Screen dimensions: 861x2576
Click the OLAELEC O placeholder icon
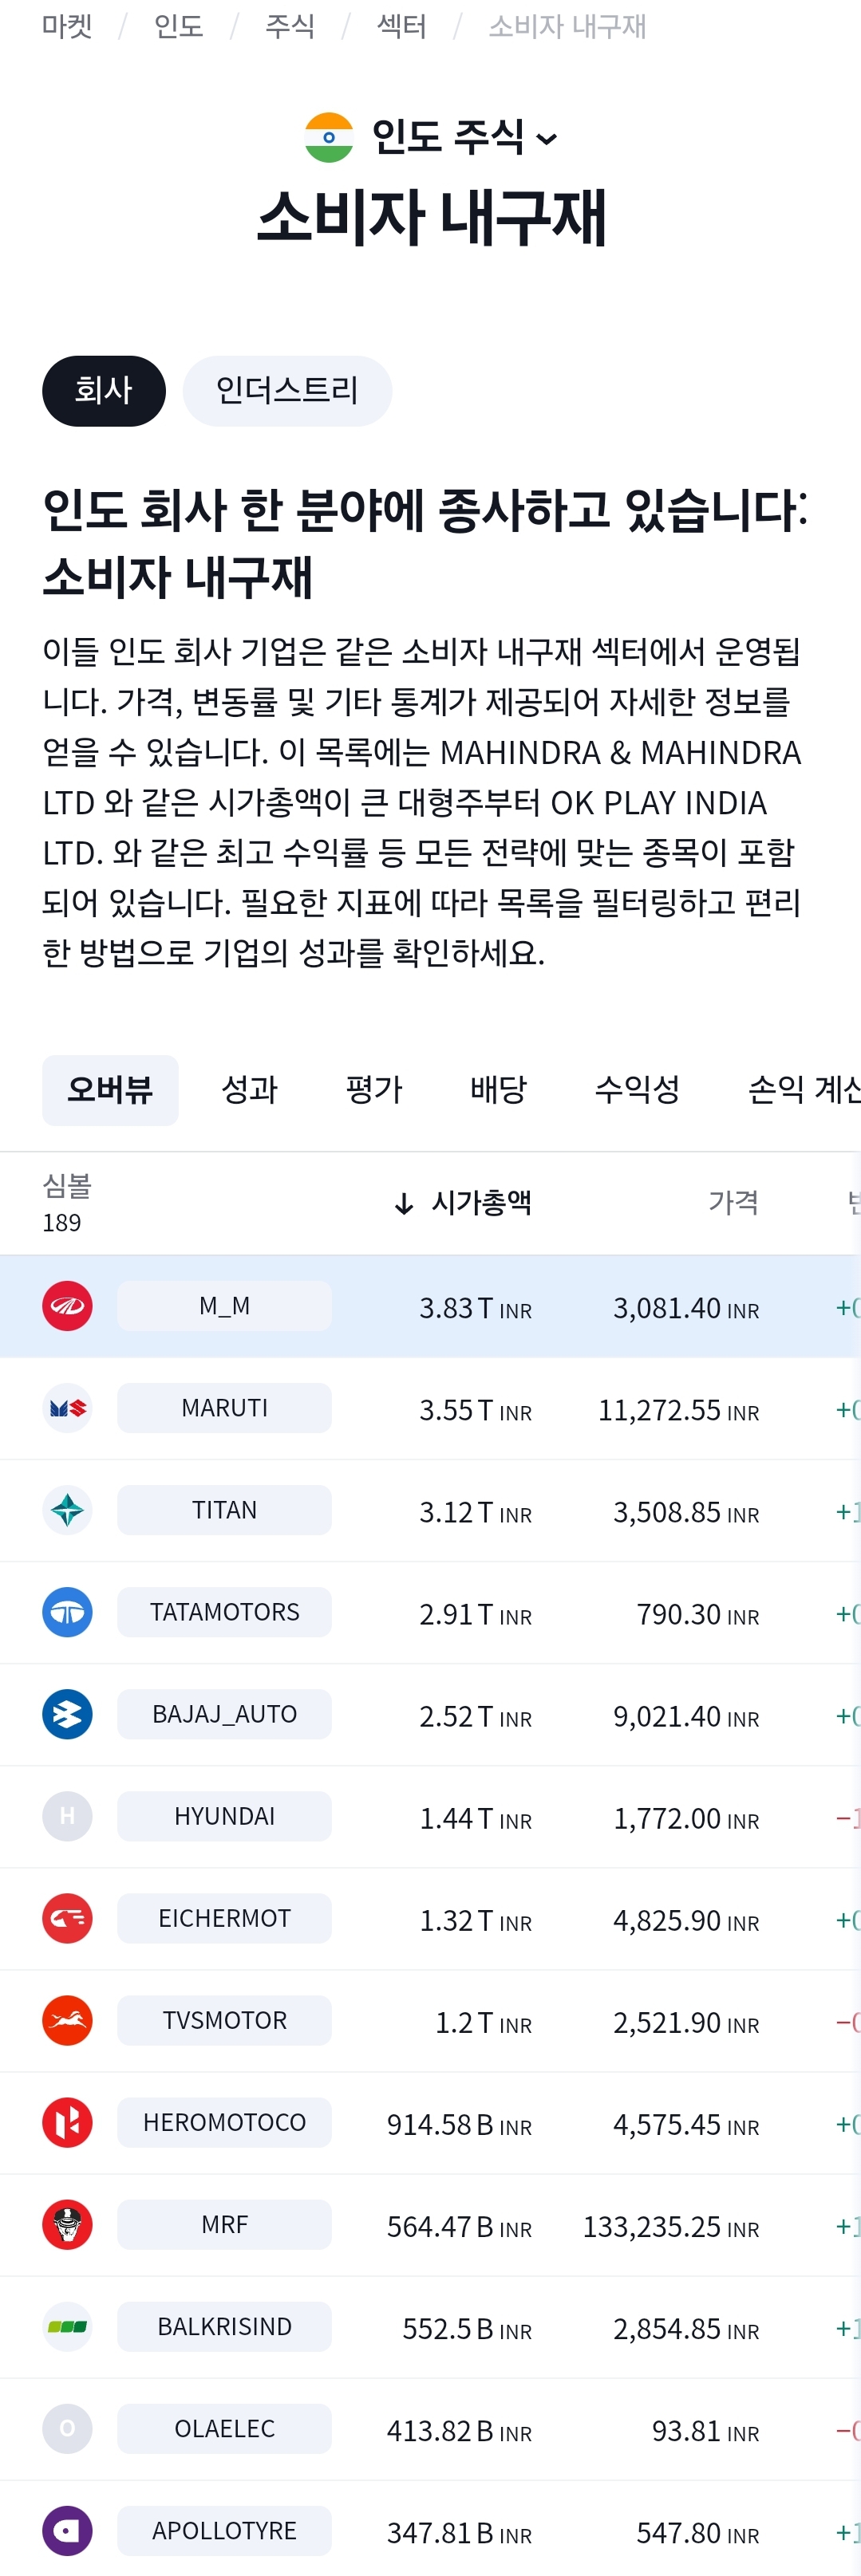pyautogui.click(x=67, y=2429)
